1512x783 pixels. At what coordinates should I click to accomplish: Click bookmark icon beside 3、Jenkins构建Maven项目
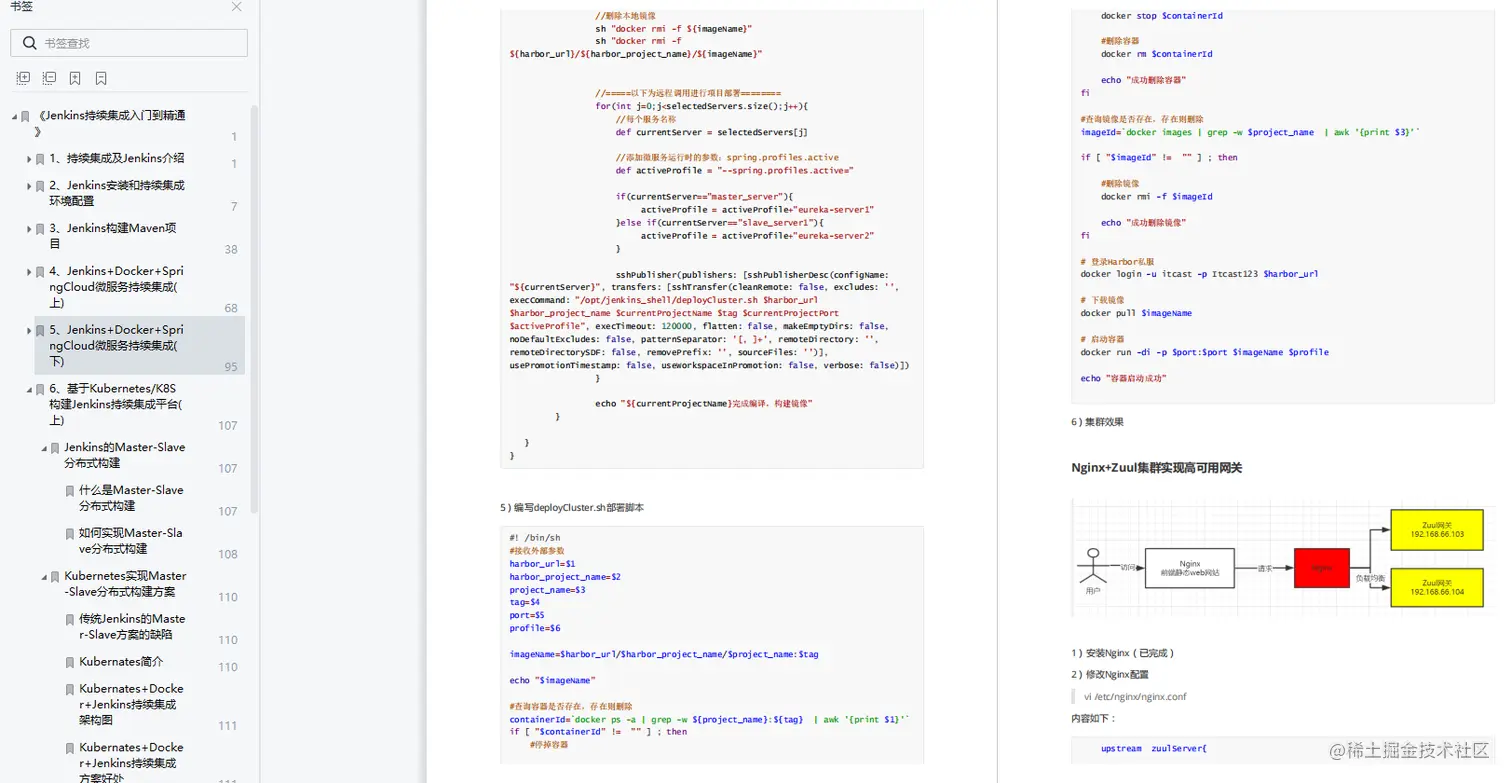pyautogui.click(x=40, y=230)
